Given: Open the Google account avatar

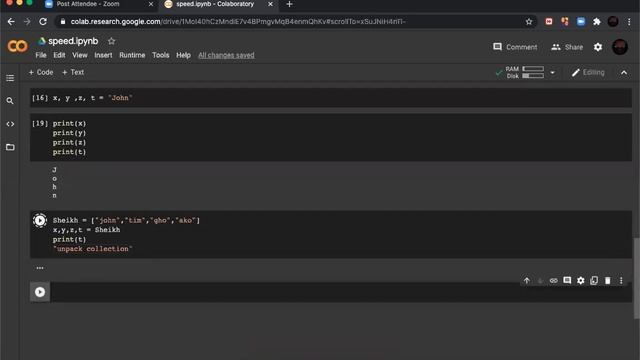Looking at the screenshot, I should click(x=620, y=47).
